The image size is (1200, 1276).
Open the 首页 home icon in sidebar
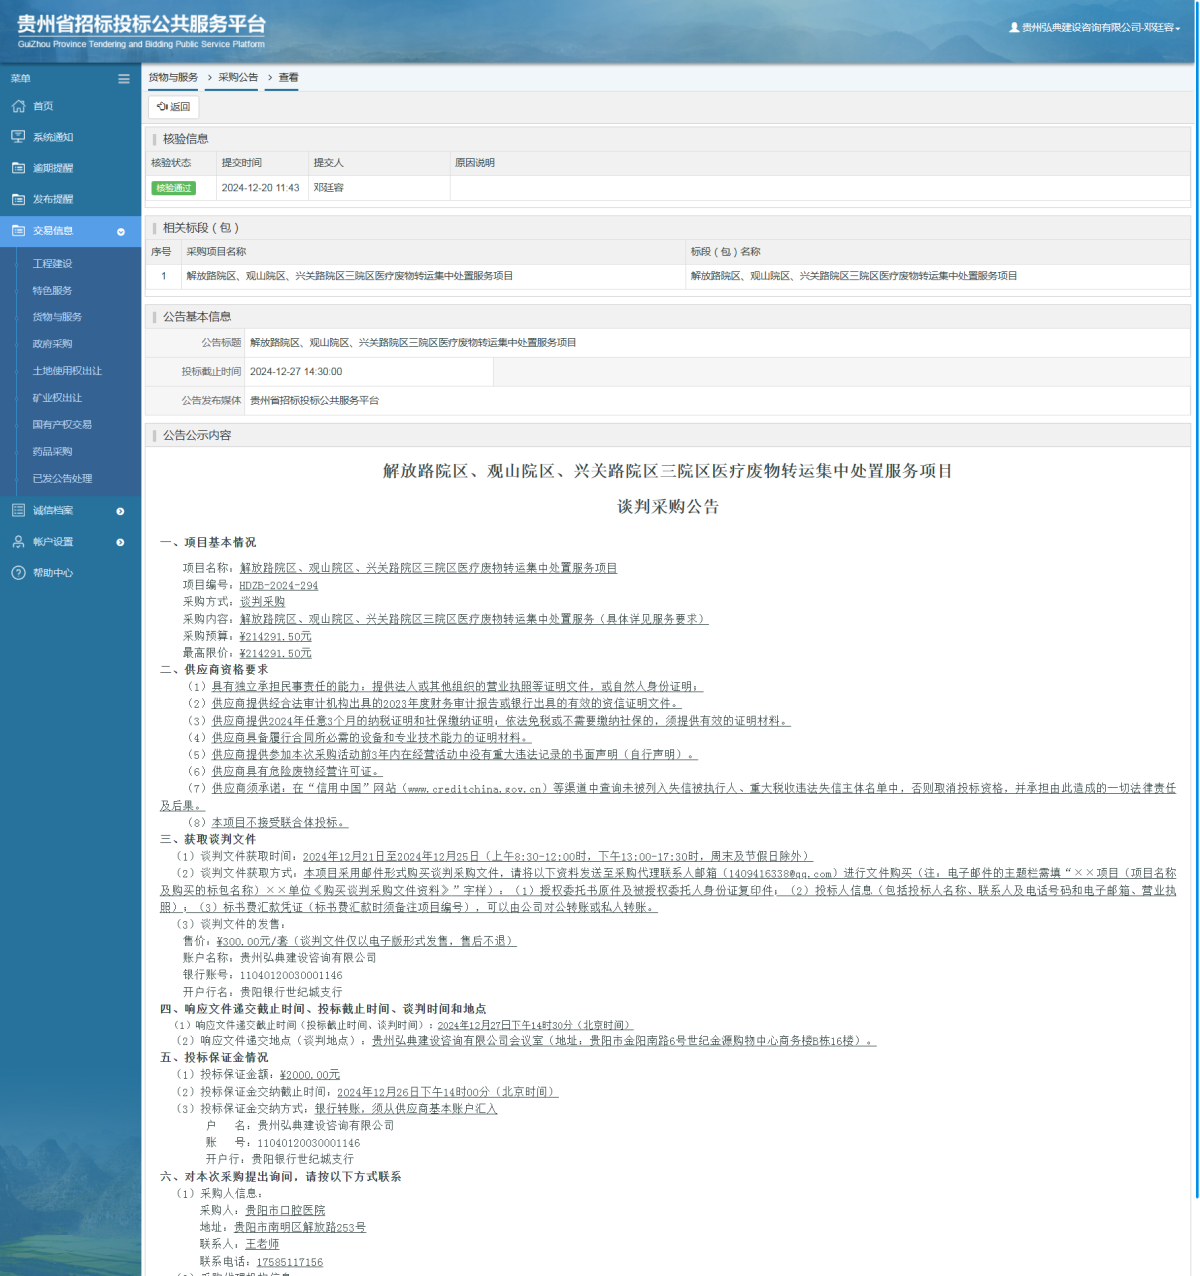coord(18,105)
